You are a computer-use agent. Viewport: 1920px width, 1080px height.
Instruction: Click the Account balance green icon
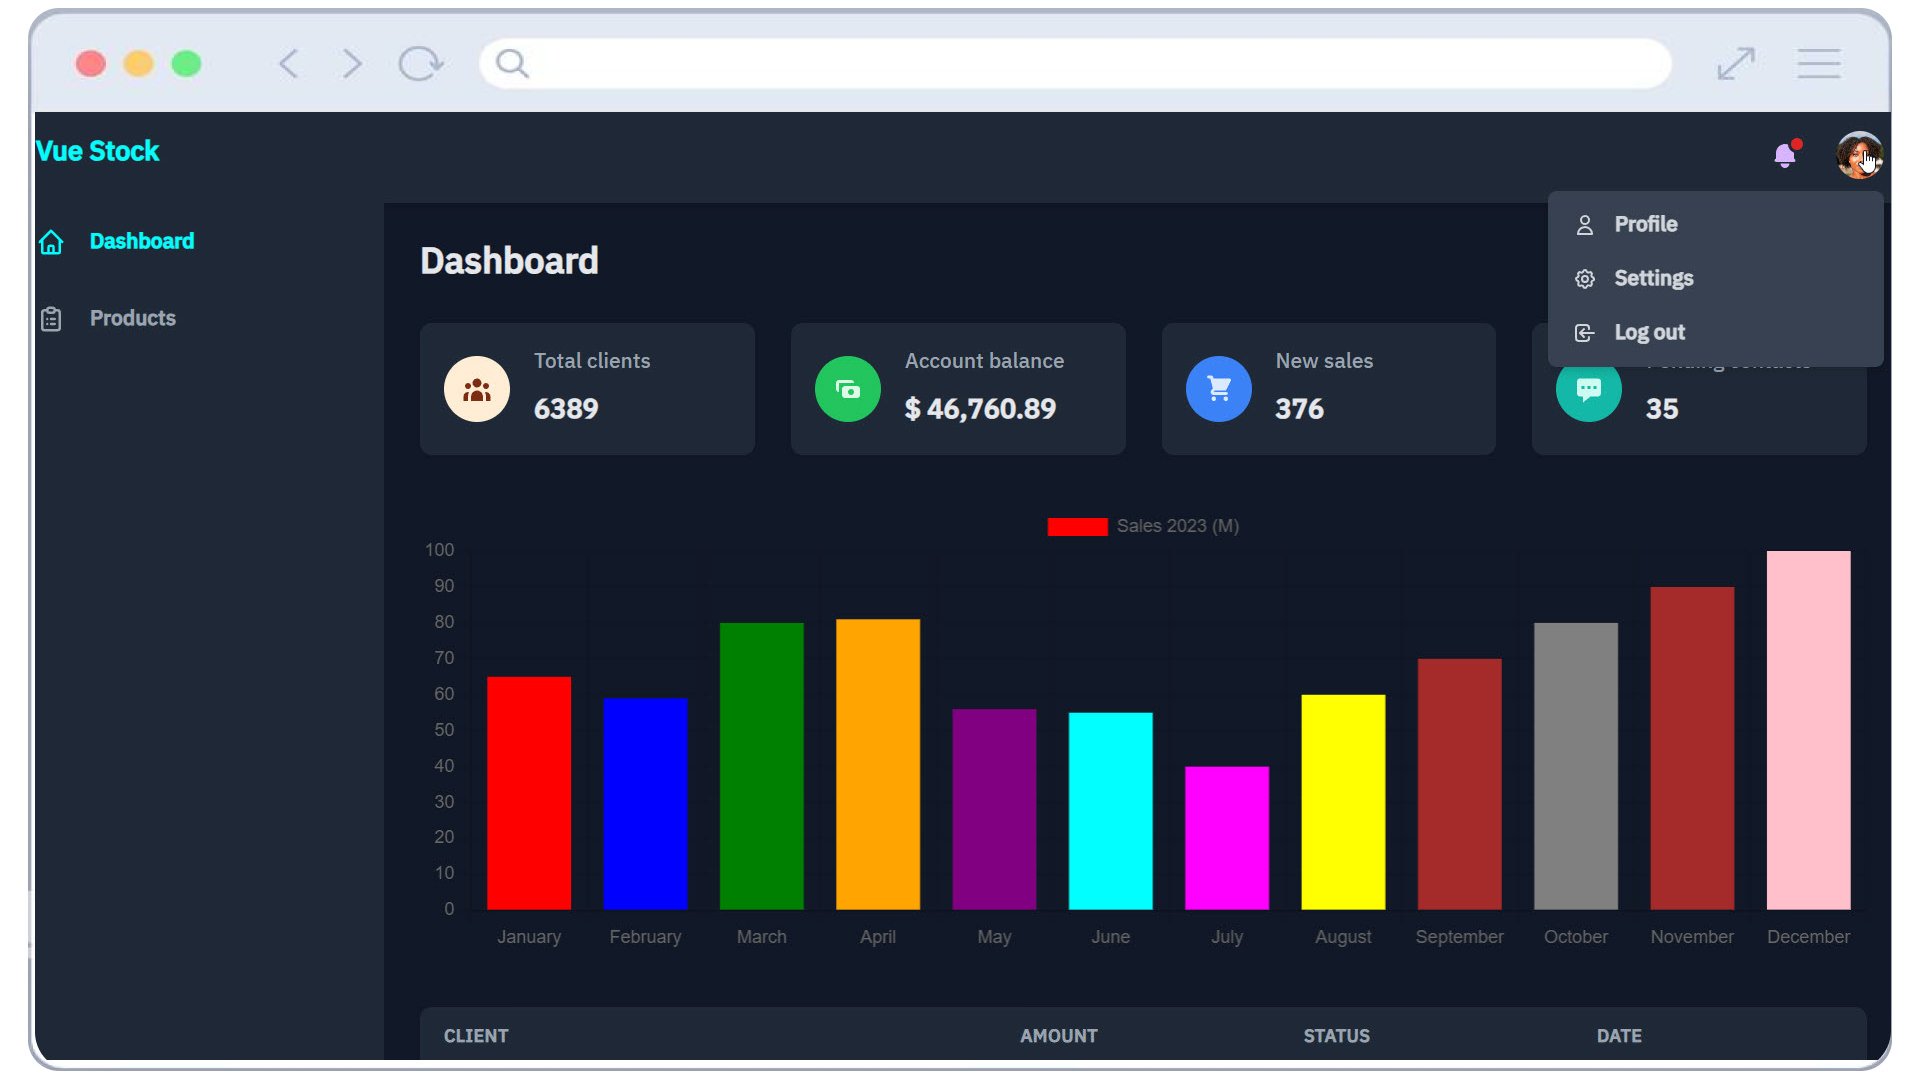pos(848,389)
